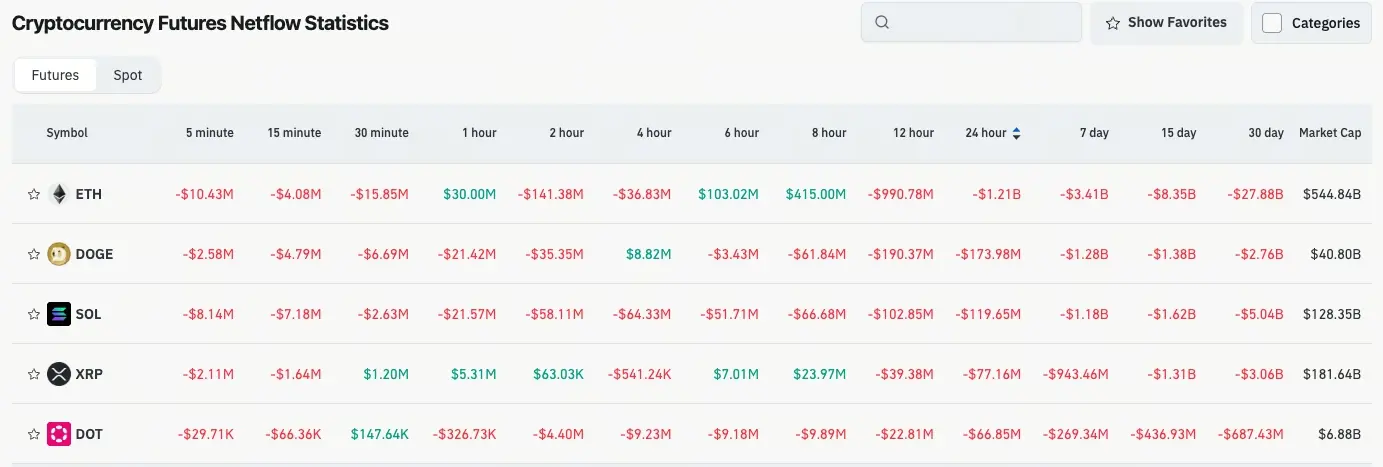Click the Cryptocurrency Futures Netflow Statistics heading

coord(200,22)
